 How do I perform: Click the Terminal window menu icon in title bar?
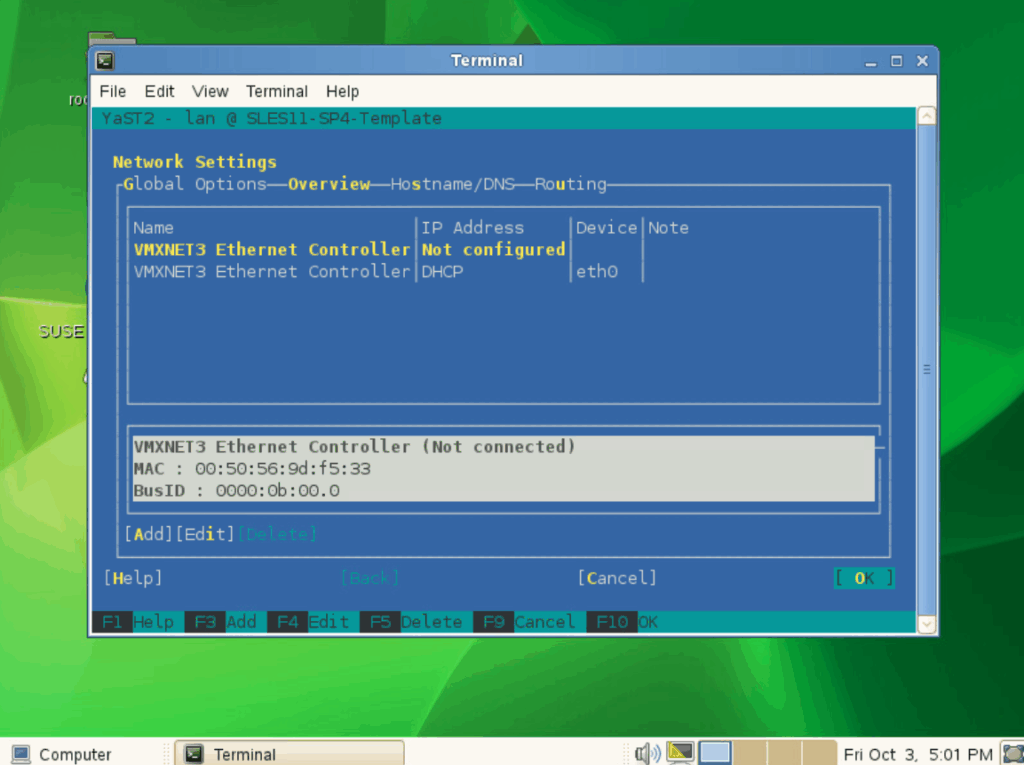point(104,61)
